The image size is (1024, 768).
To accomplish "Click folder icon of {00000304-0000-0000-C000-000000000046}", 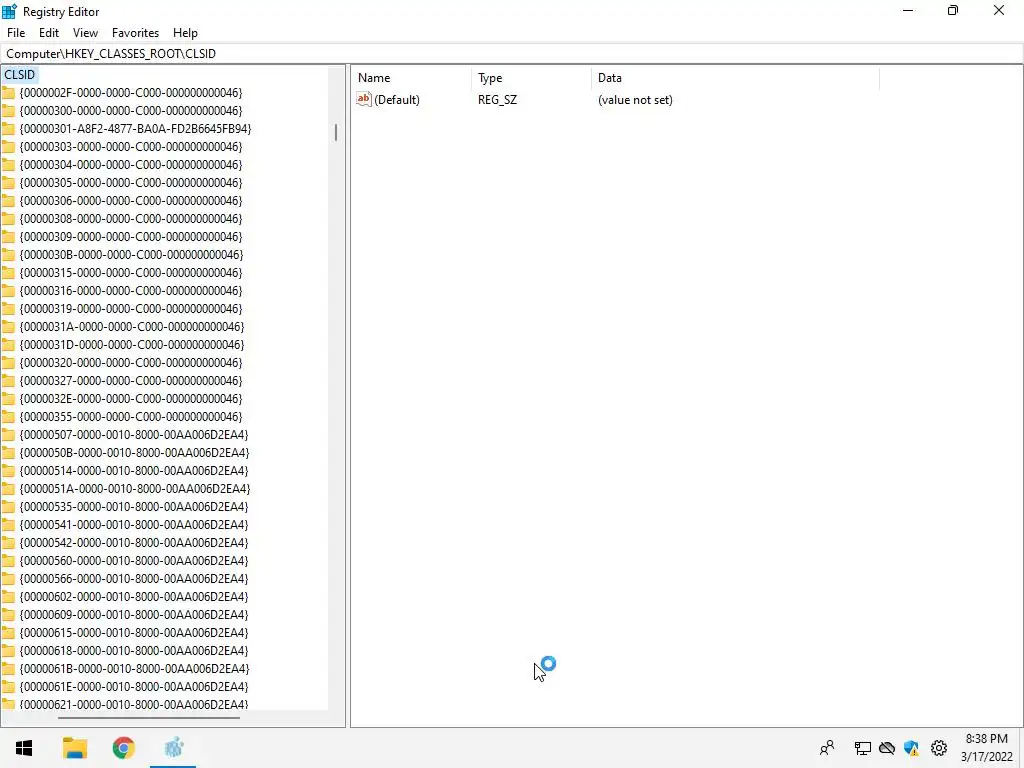I will coord(8,165).
